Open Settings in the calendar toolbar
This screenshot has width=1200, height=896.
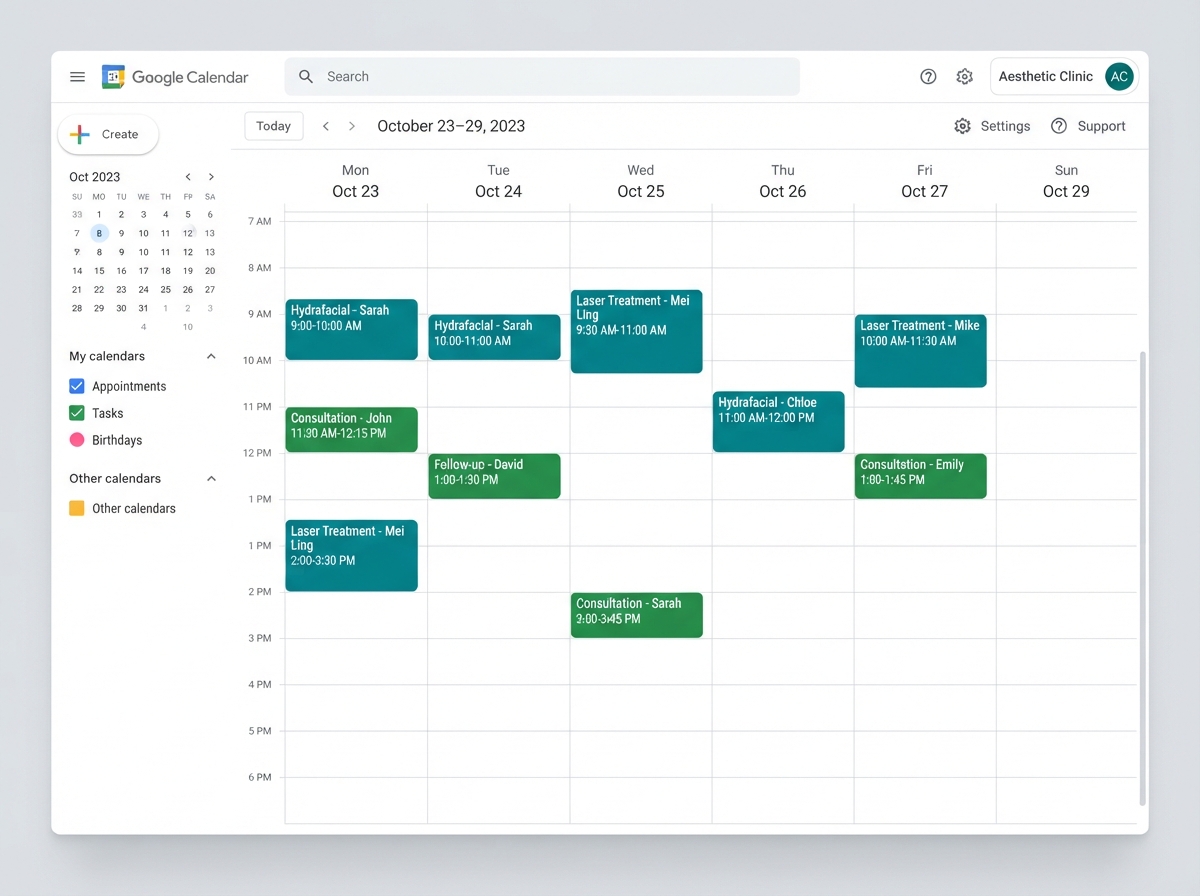992,126
